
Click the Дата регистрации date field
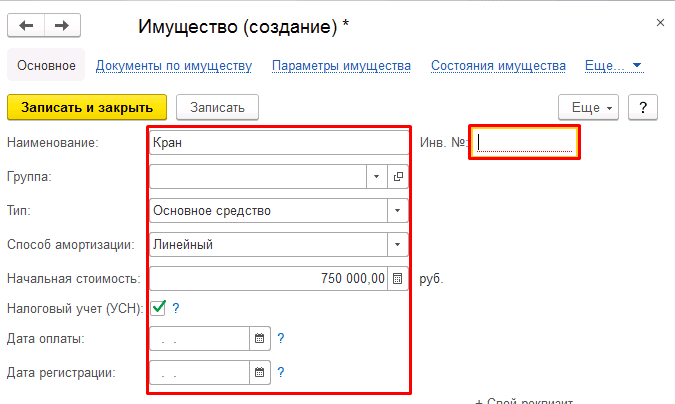coord(200,373)
